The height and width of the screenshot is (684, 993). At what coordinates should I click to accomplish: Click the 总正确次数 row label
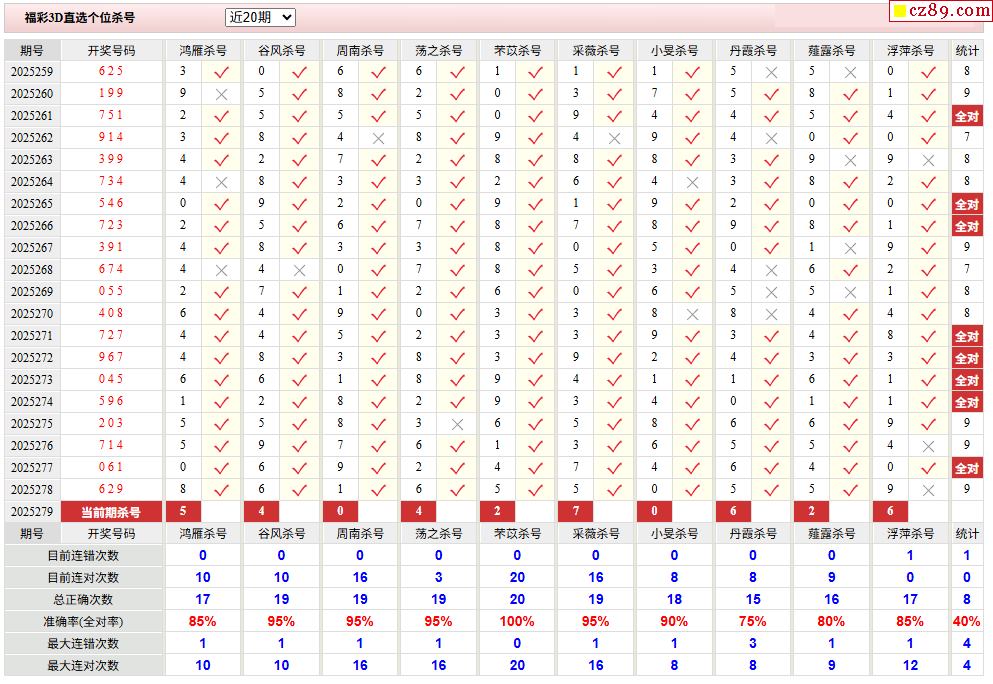pyautogui.click(x=83, y=600)
